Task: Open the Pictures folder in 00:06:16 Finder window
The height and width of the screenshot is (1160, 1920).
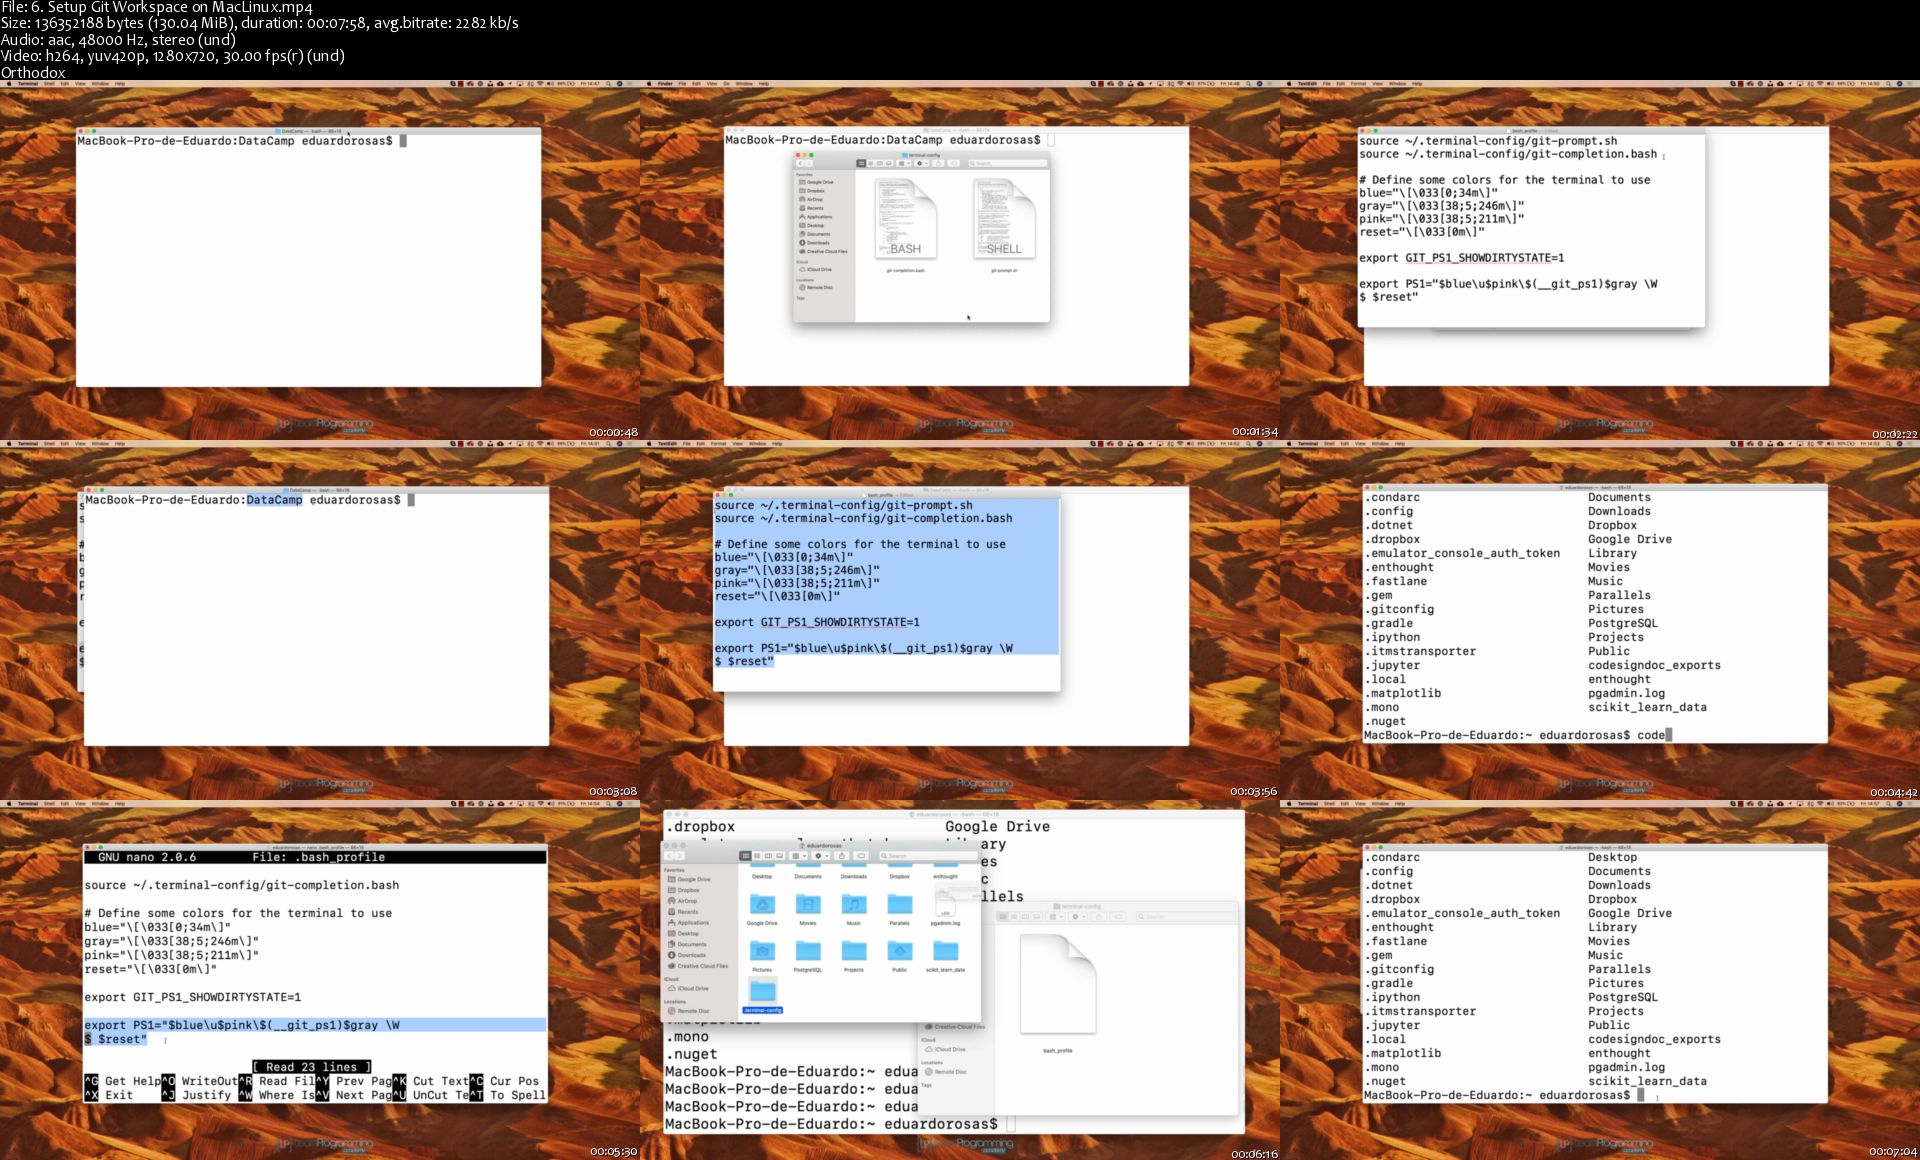Action: (762, 951)
